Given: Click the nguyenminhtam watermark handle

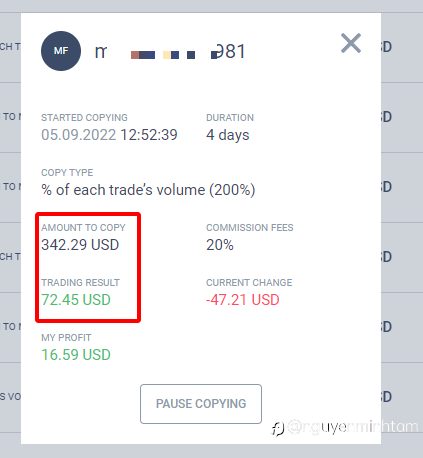Looking at the screenshot, I should point(353,427).
